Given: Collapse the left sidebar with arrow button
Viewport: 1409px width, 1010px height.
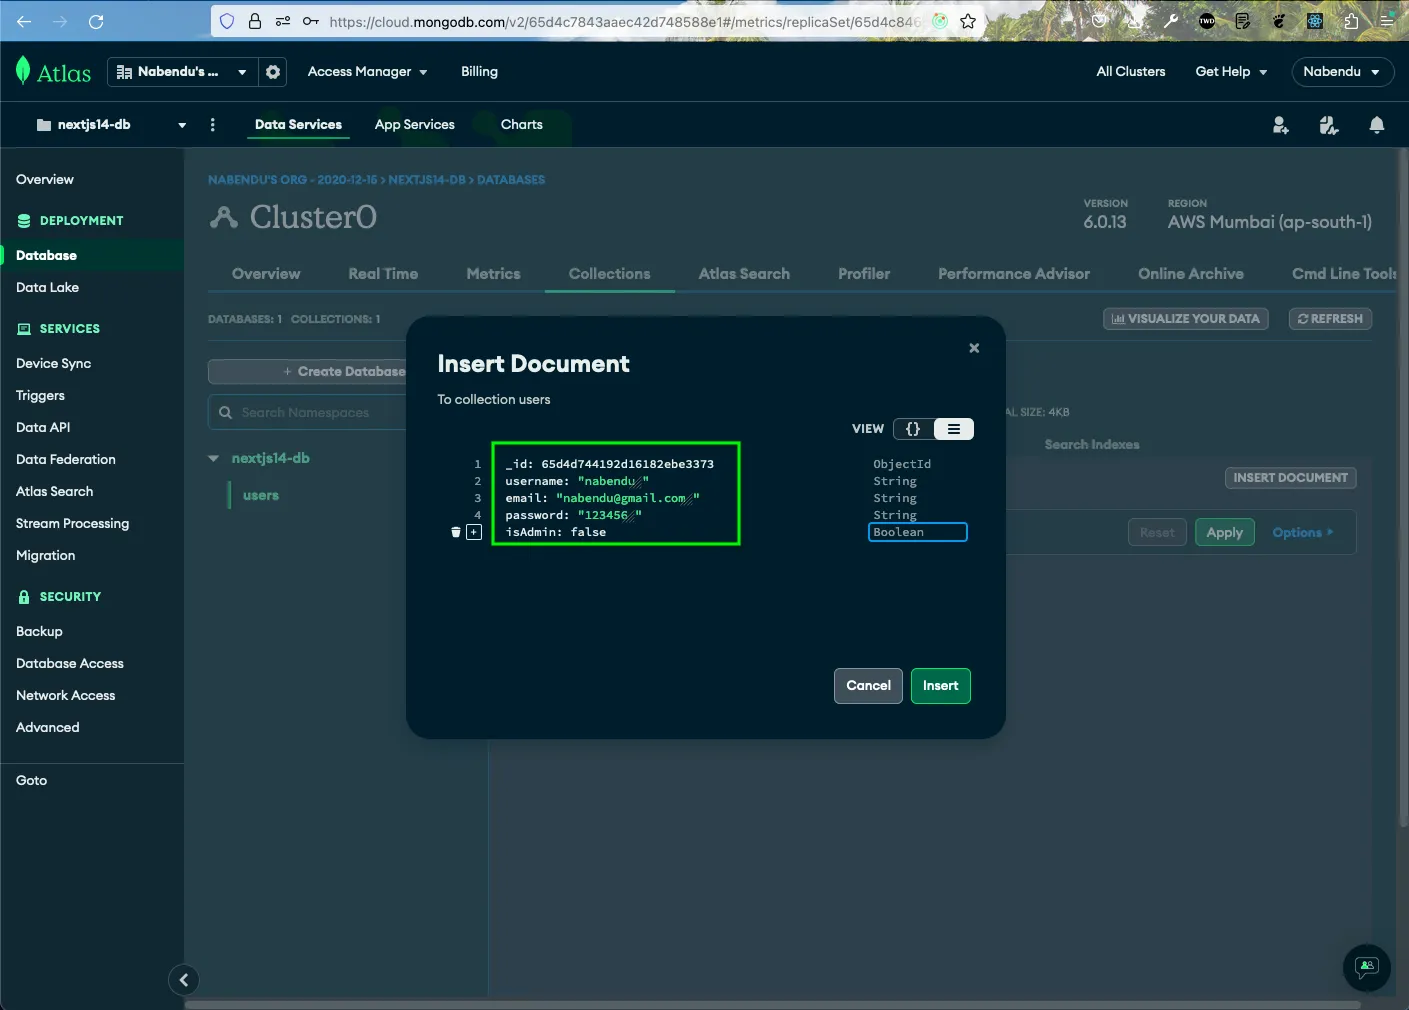Looking at the screenshot, I should point(184,980).
